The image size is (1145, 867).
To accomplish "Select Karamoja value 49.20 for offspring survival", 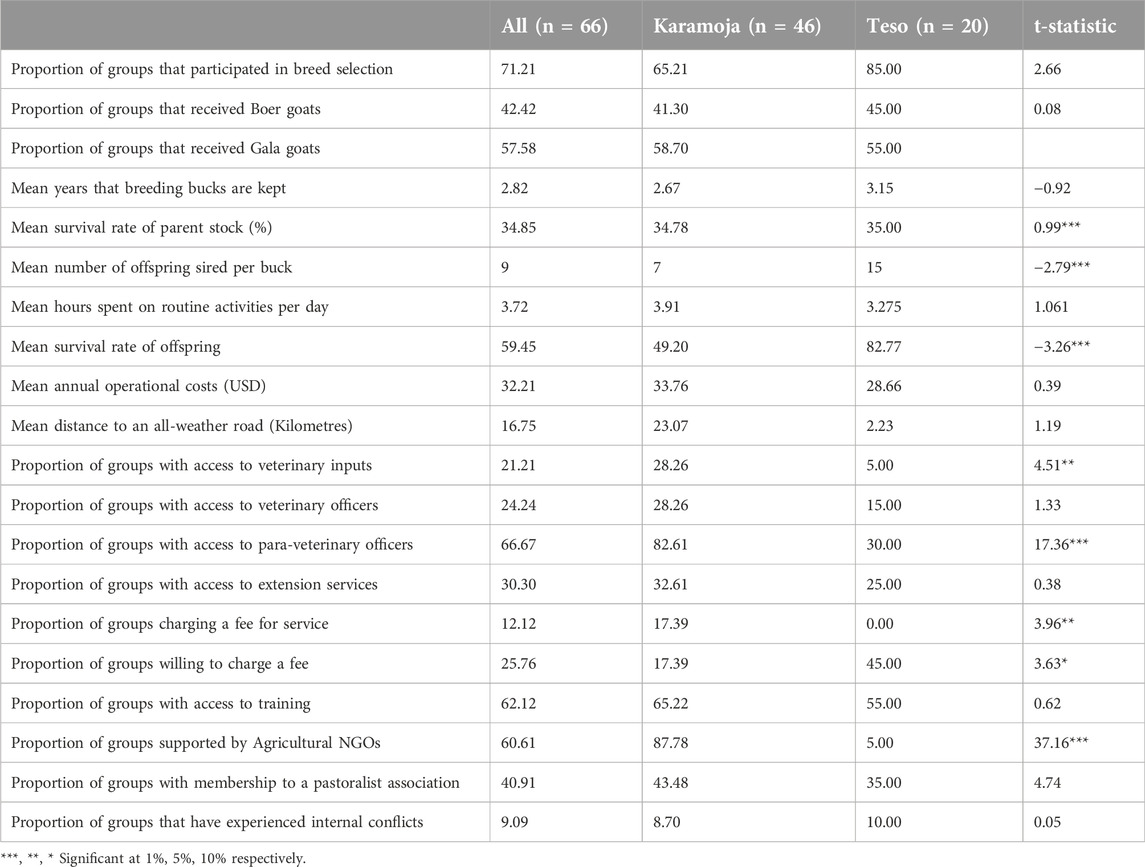I will [670, 346].
